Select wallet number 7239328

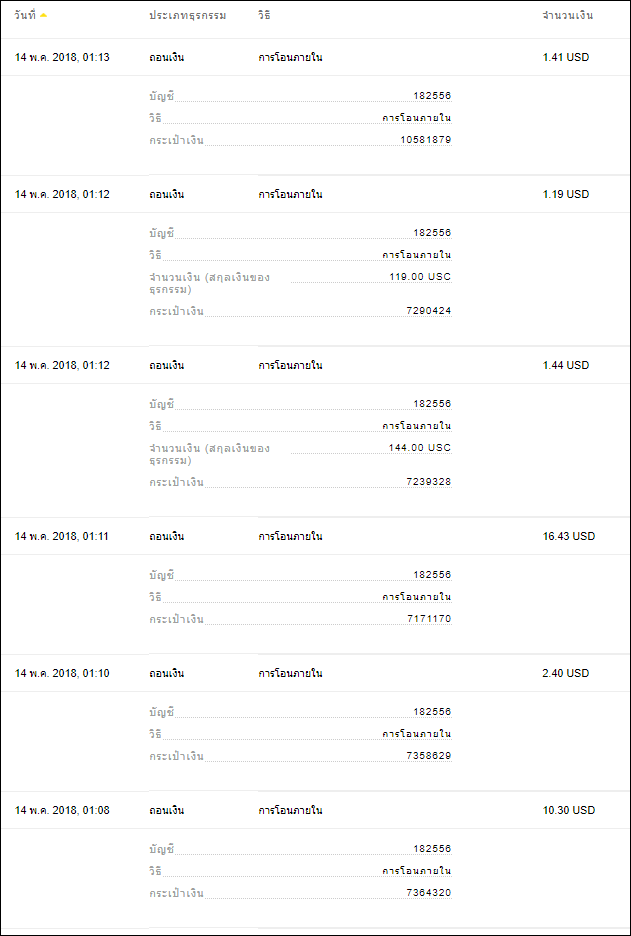pyautogui.click(x=429, y=482)
